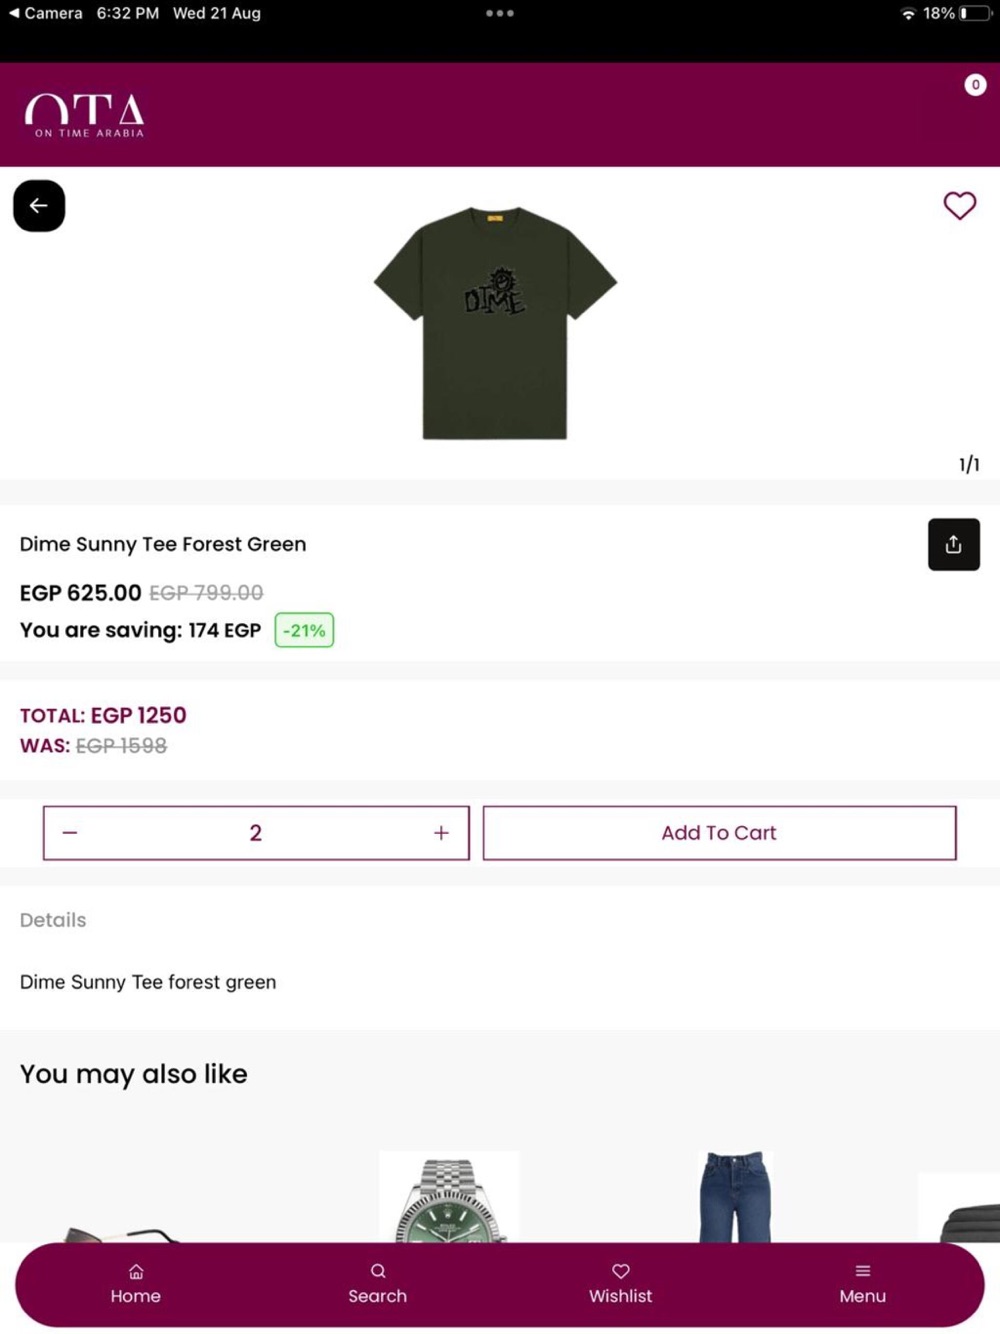The height and width of the screenshot is (1334, 1000).
Task: Open the Search tab
Action: pyautogui.click(x=377, y=1284)
